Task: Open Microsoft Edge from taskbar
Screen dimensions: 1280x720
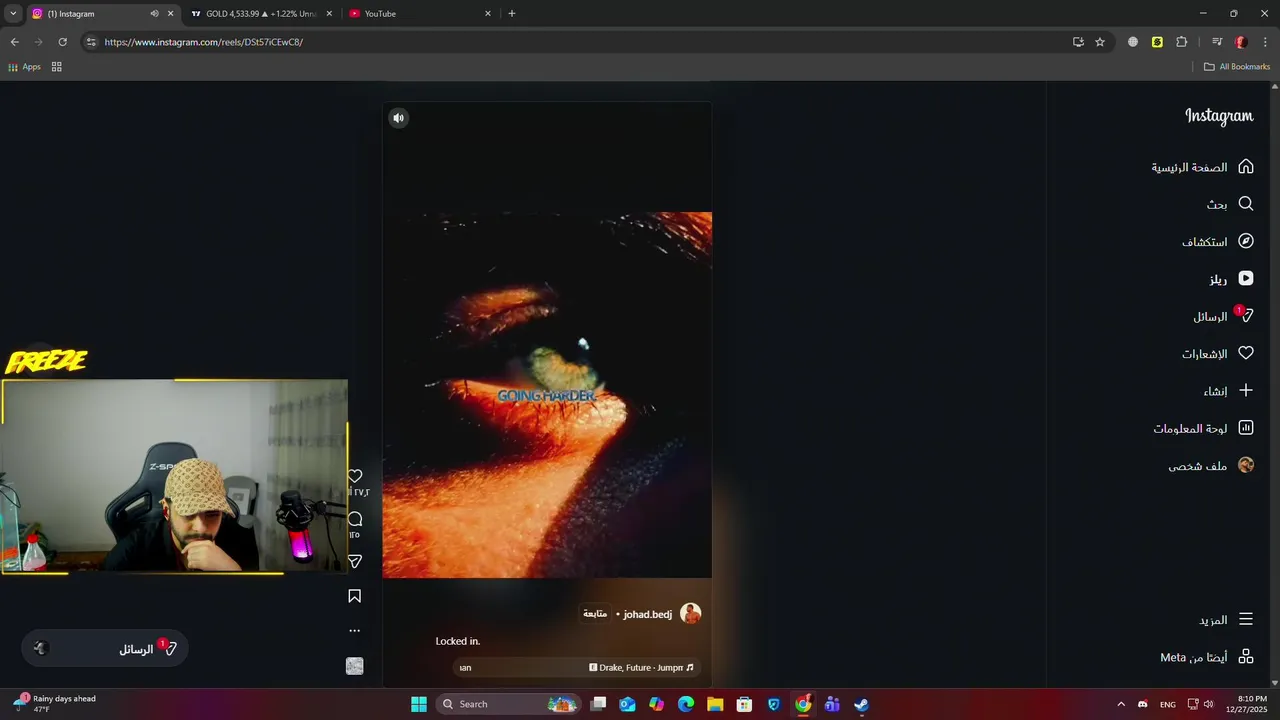Action: pyautogui.click(x=686, y=704)
